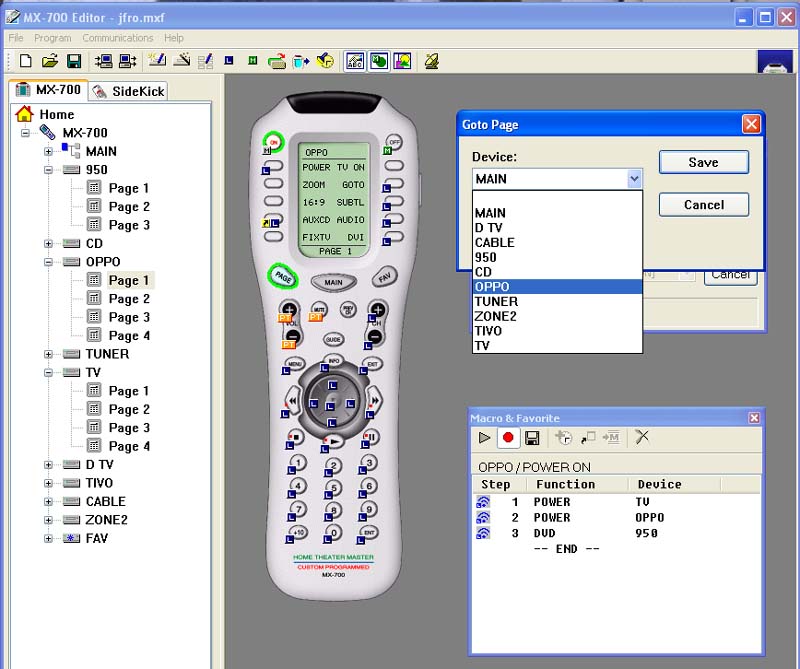Click the save disk icon in Macro window

532,438
